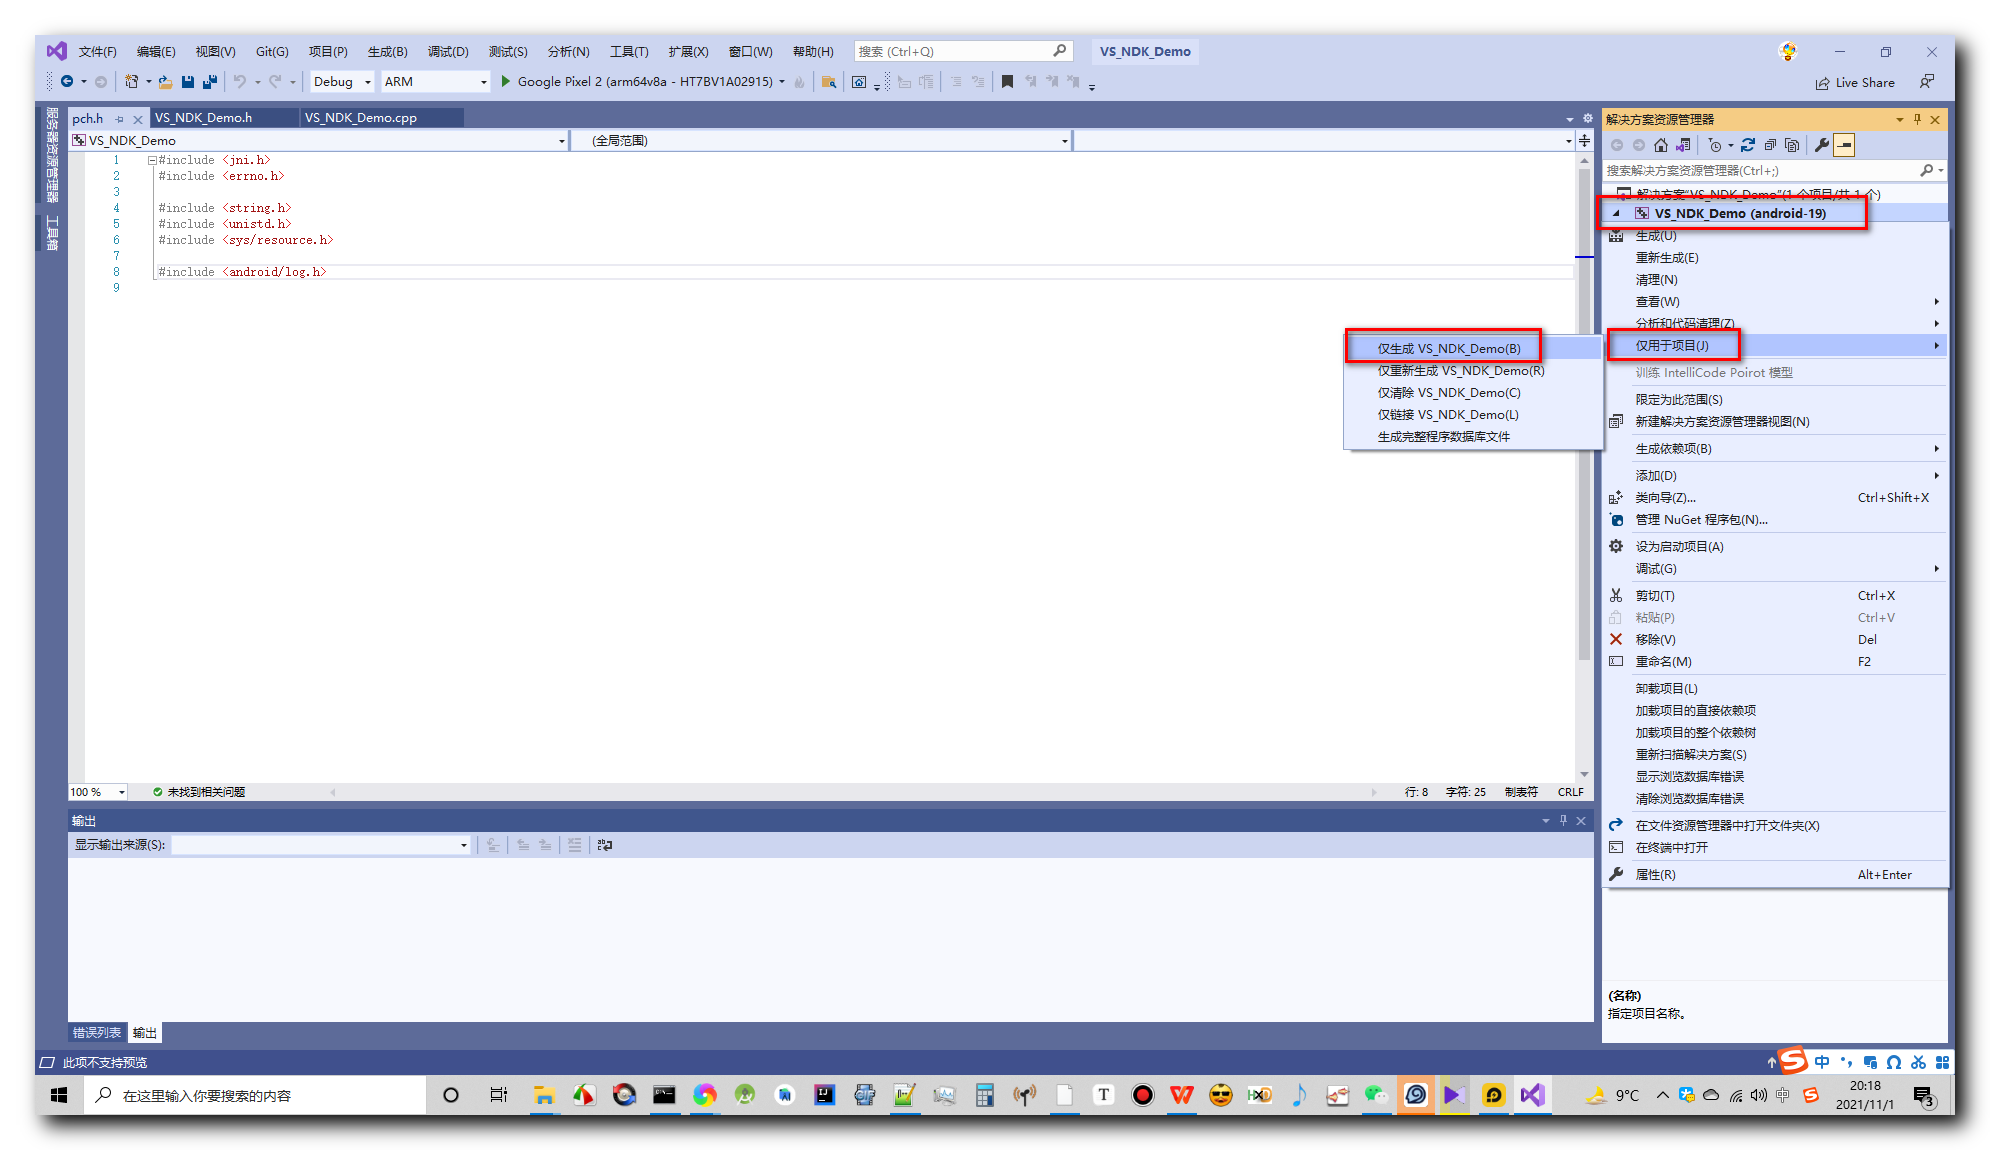This screenshot has width=1990, height=1150.
Task: Collapse the #include region at line 1
Action: (152, 160)
